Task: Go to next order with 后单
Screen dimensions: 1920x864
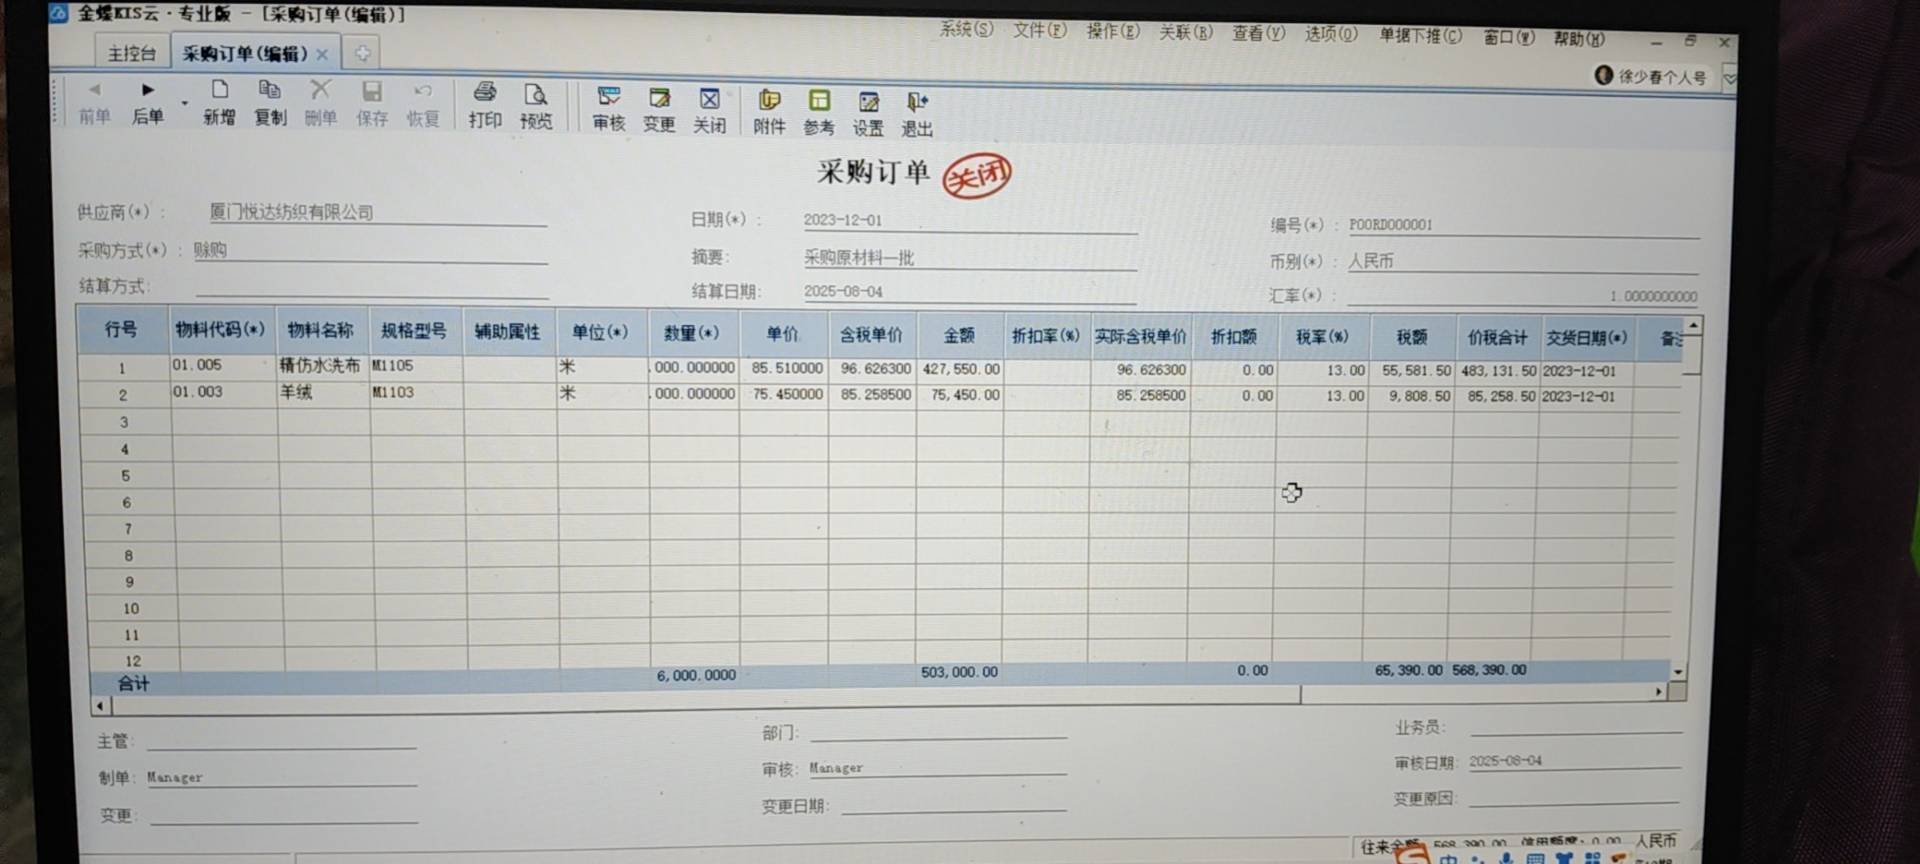Action: tap(147, 103)
